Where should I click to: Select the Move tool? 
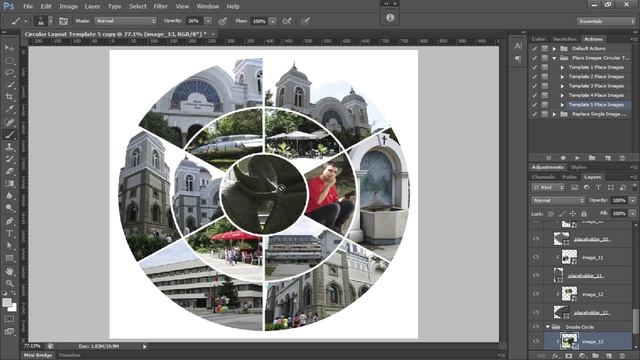coord(9,48)
